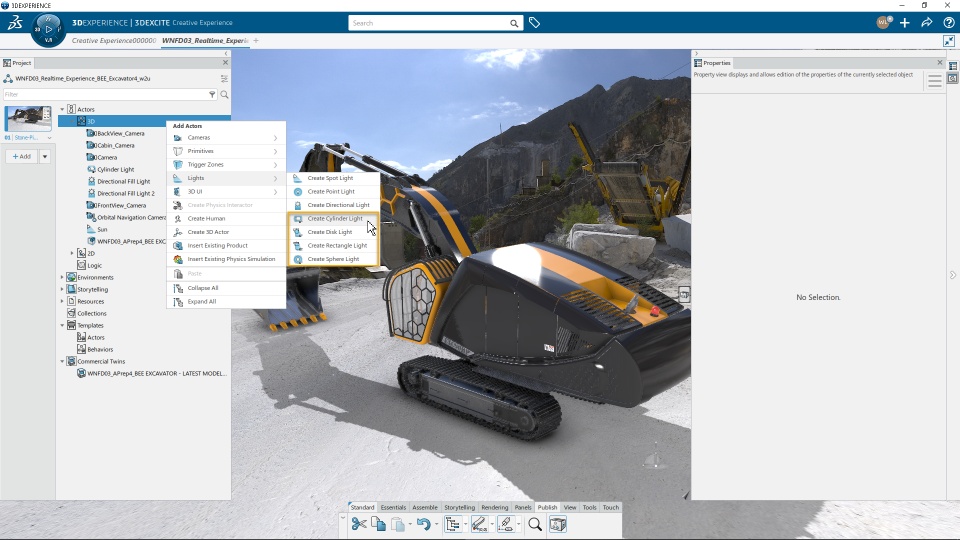
Task: Choose Create Human from context menu
Action: click(226, 219)
